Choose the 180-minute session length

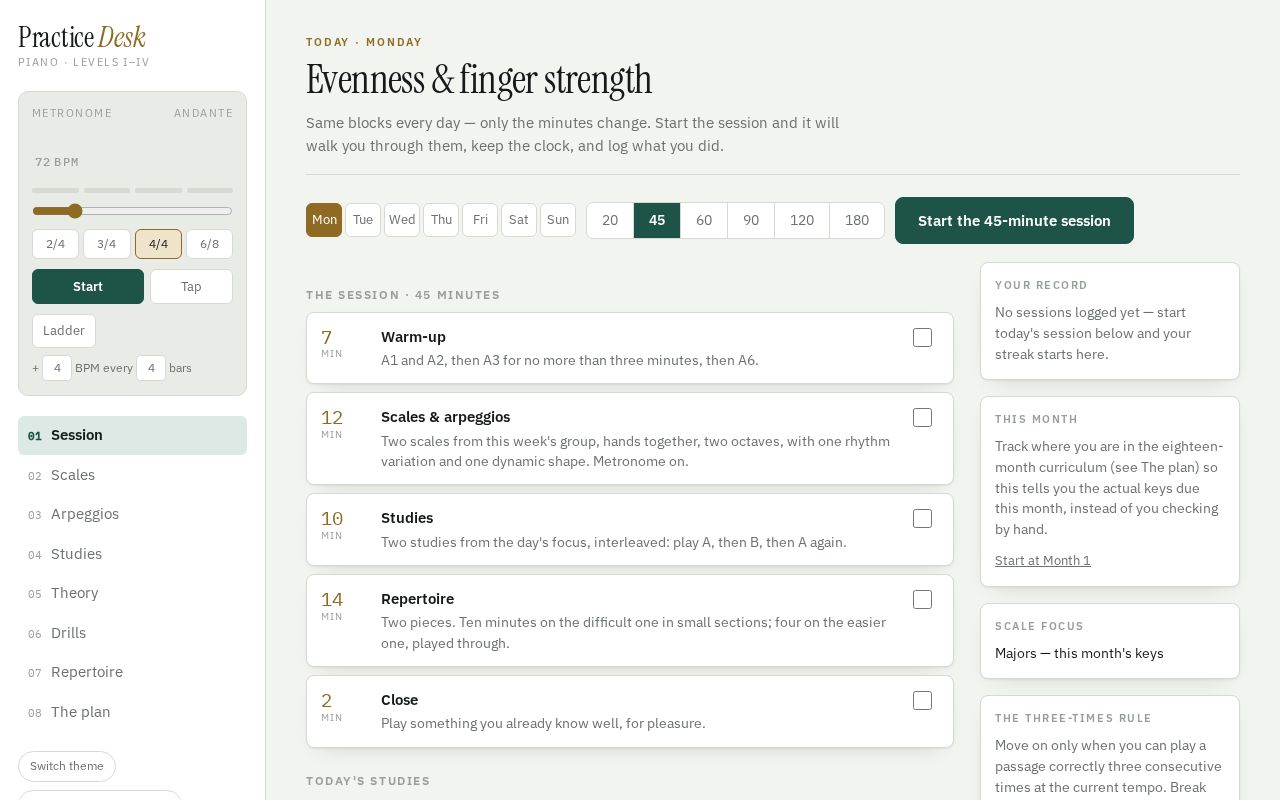[x=857, y=220]
